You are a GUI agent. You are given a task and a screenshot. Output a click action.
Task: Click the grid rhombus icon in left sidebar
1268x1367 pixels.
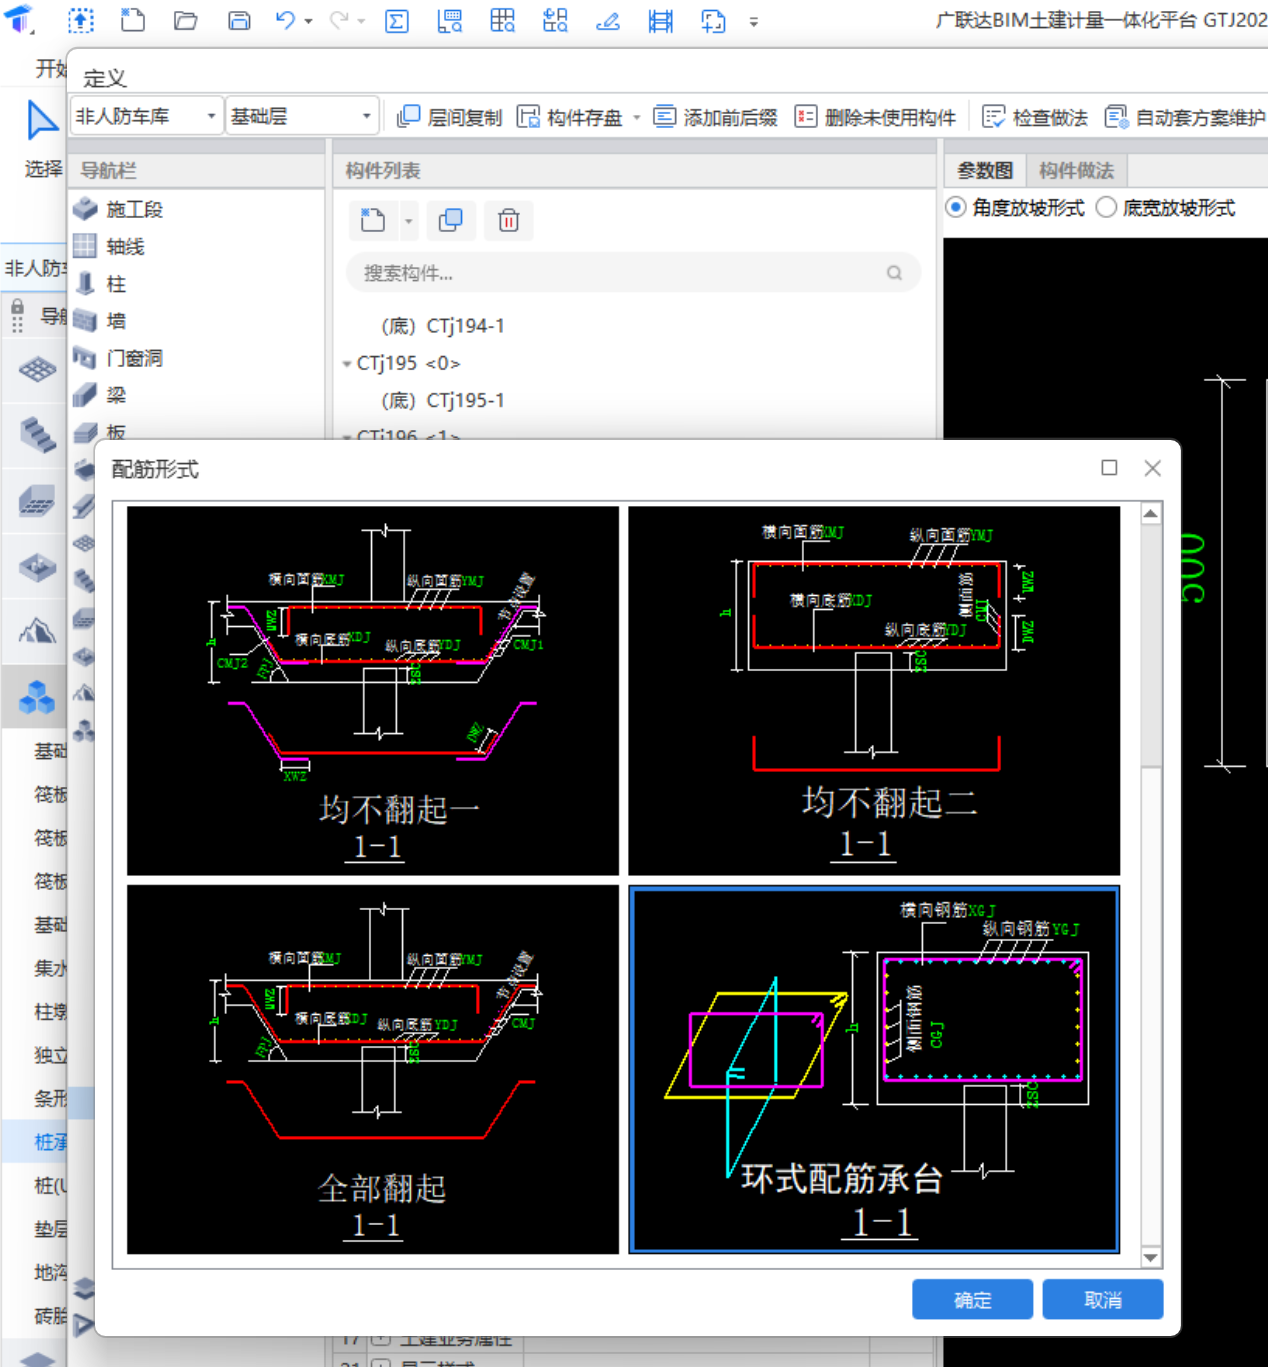pyautogui.click(x=37, y=370)
